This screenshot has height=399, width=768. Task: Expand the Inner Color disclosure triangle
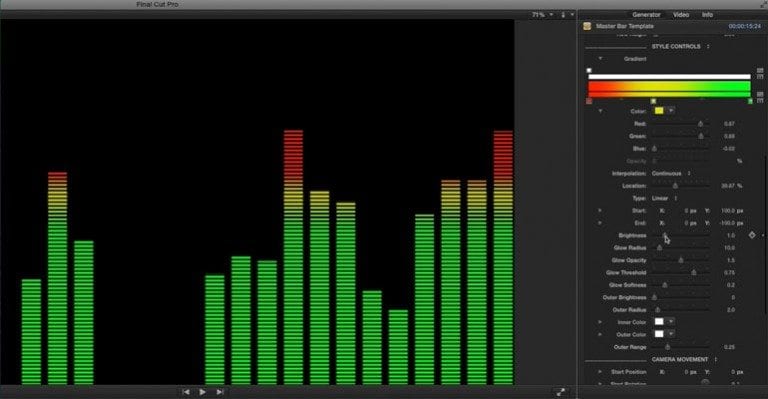pyautogui.click(x=600, y=322)
